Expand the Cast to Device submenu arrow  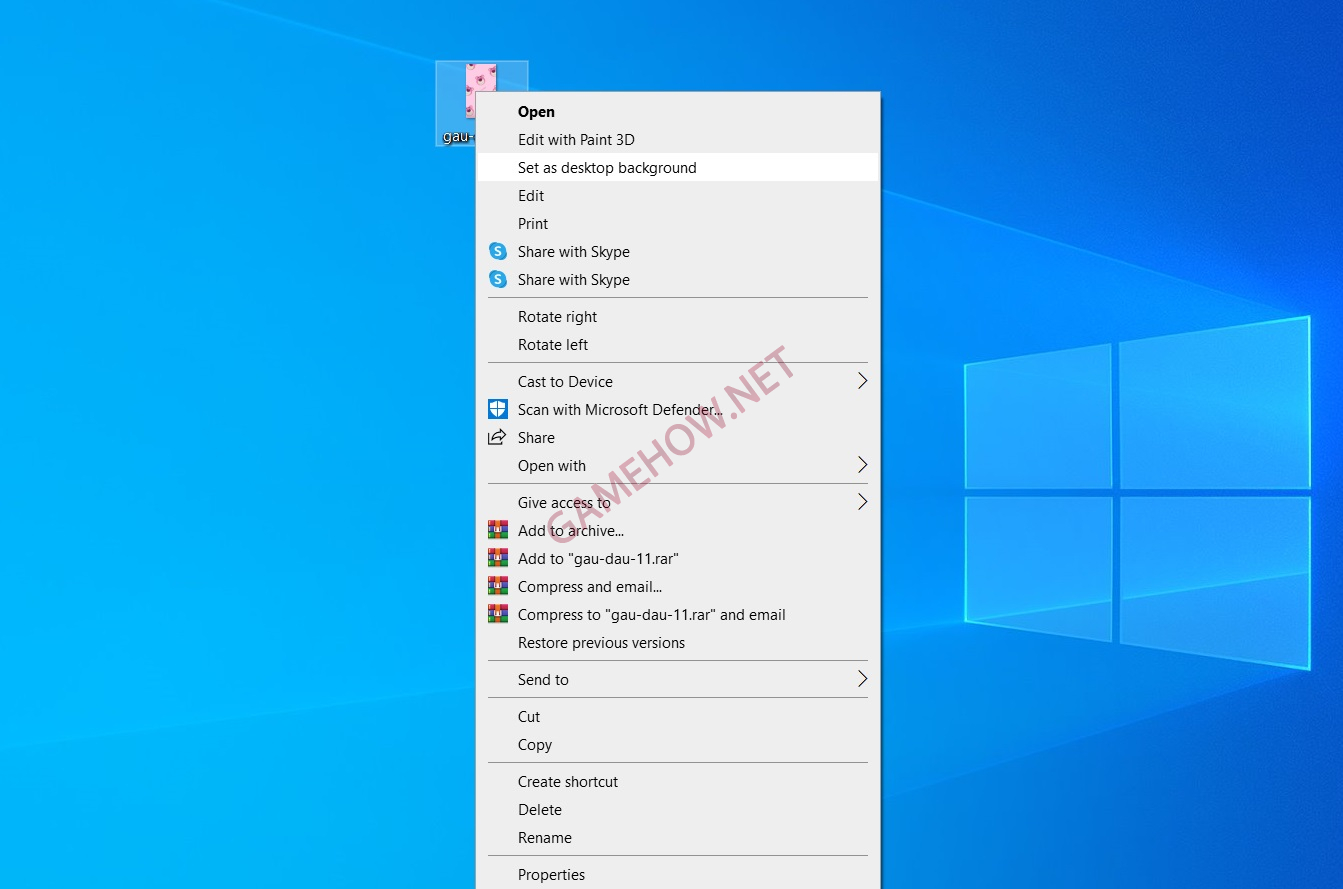861,381
